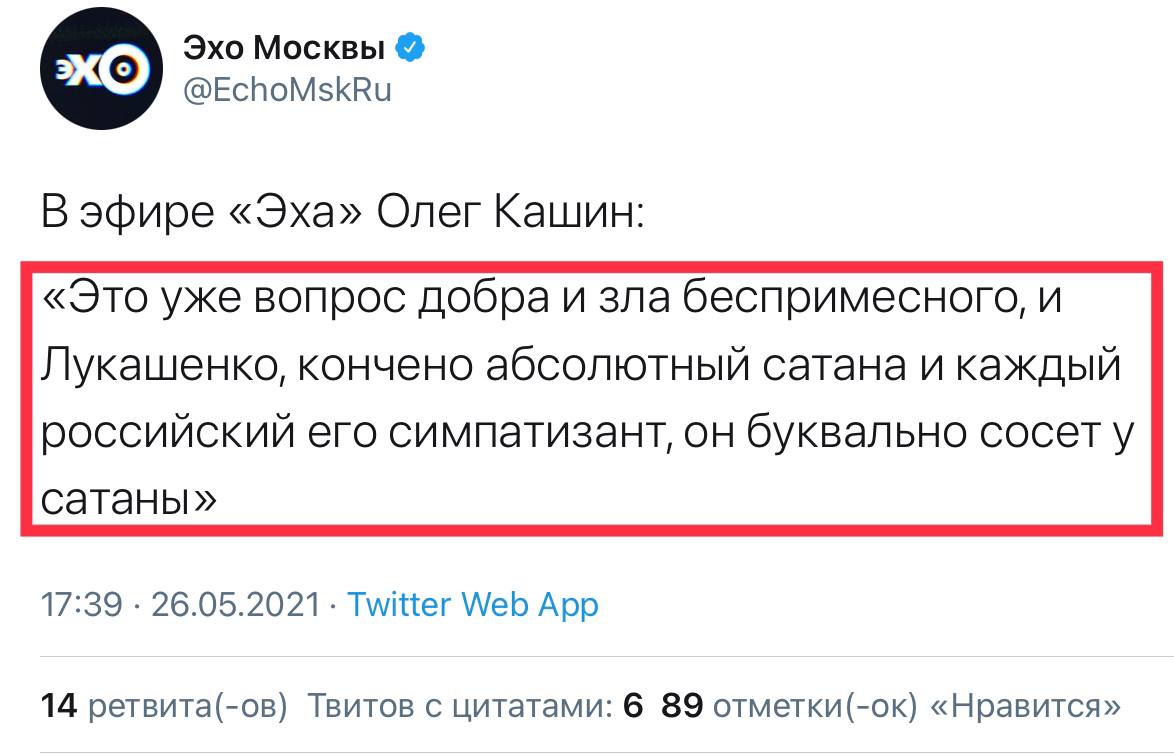Click the quote tweets count 6

632,706
